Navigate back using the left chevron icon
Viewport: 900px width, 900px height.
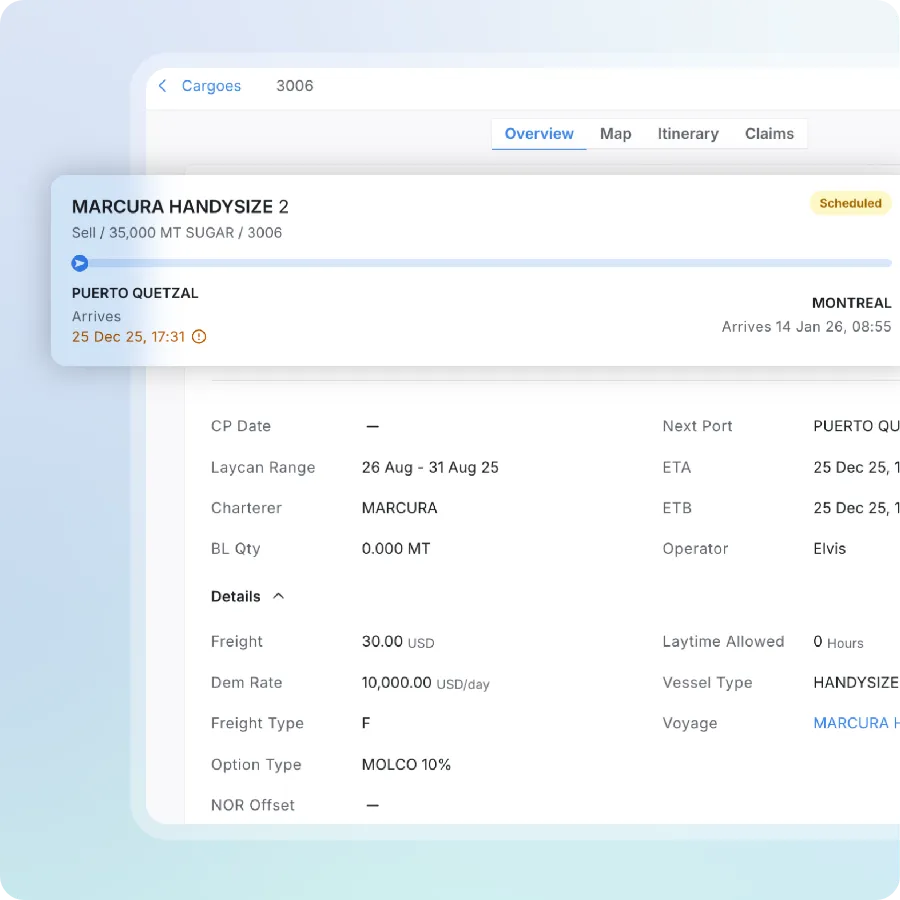(162, 86)
